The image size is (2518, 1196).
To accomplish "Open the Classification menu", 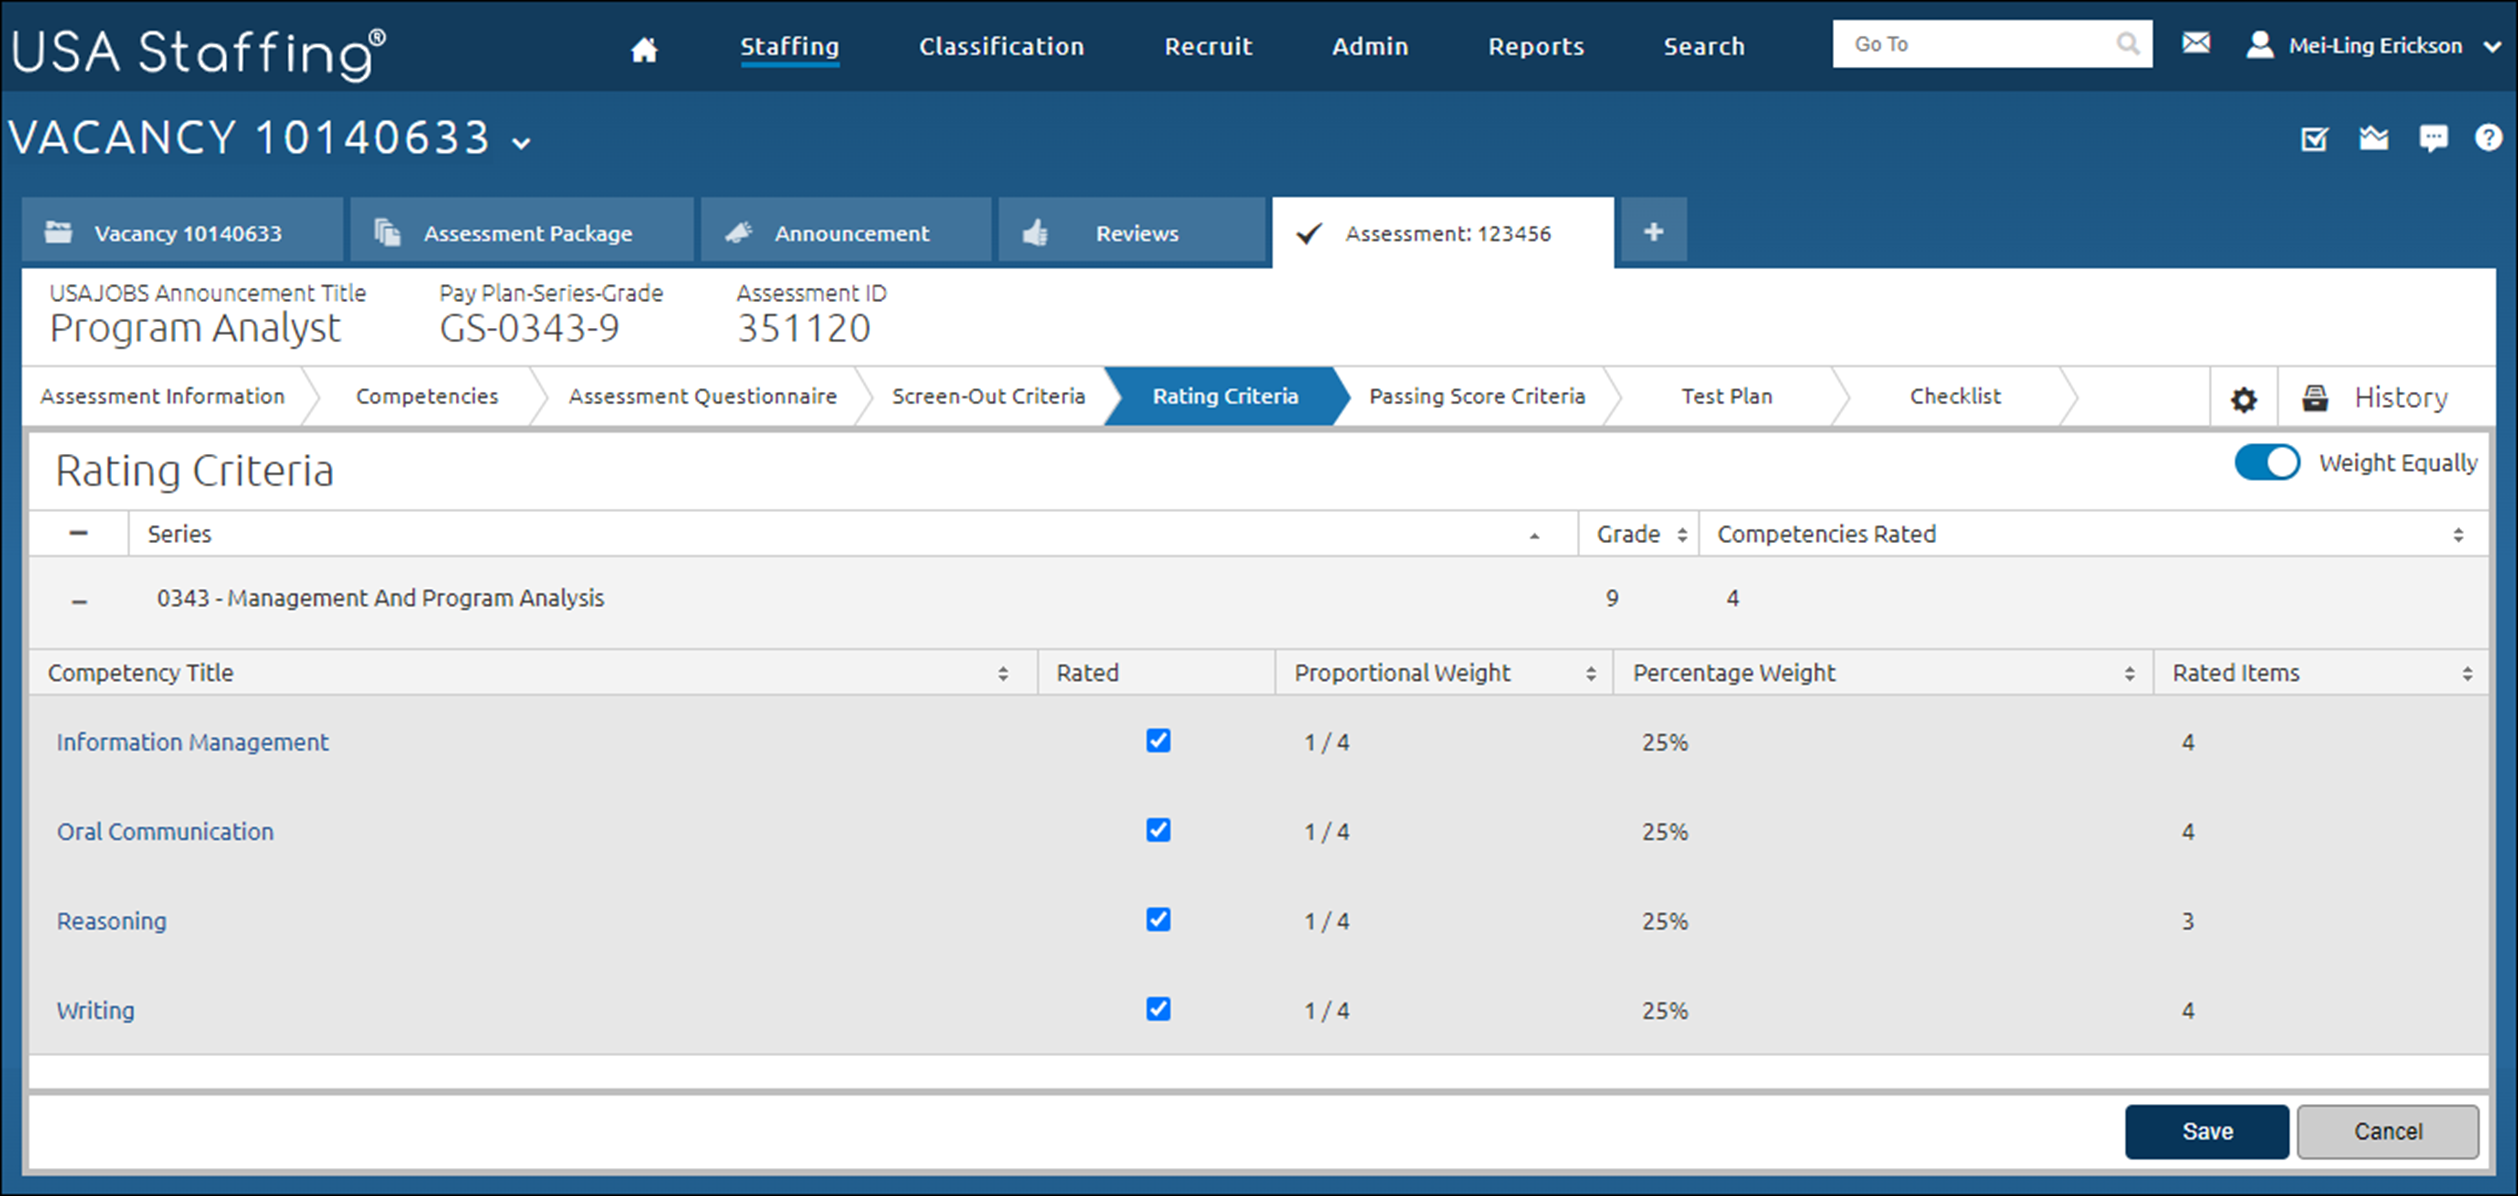I will [1001, 46].
